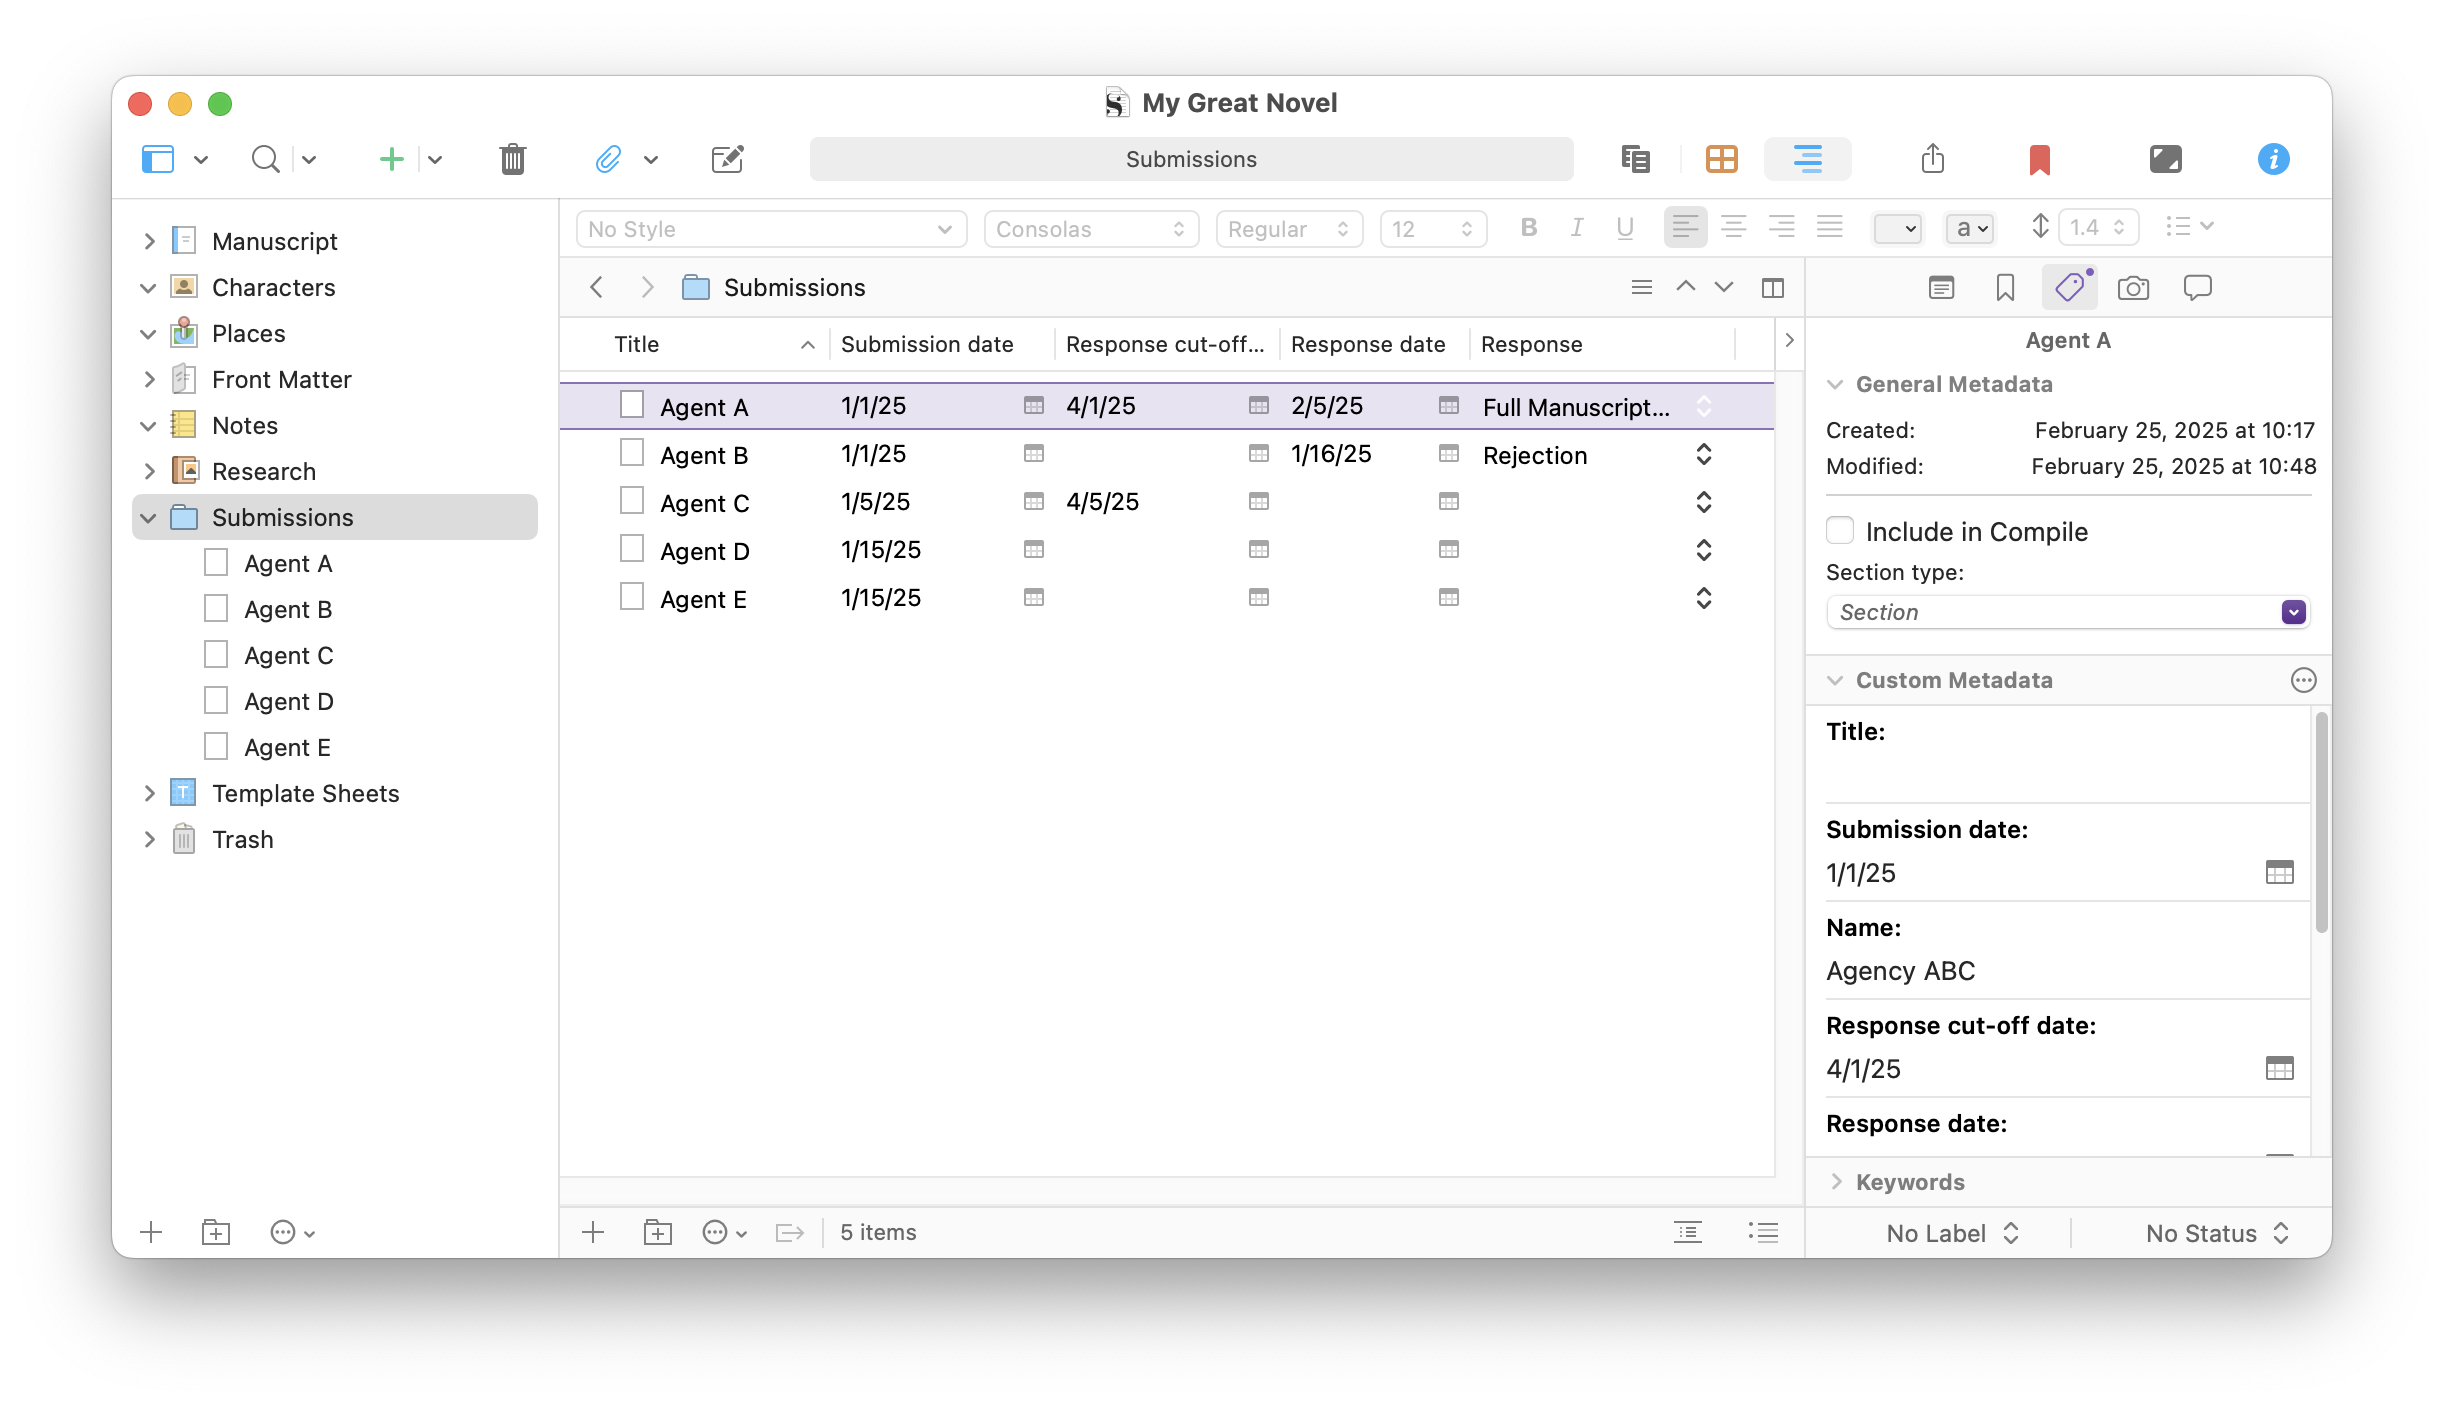2444x1406 pixels.
Task: Open the Bookmarks tab in inspector
Action: [x=2004, y=288]
